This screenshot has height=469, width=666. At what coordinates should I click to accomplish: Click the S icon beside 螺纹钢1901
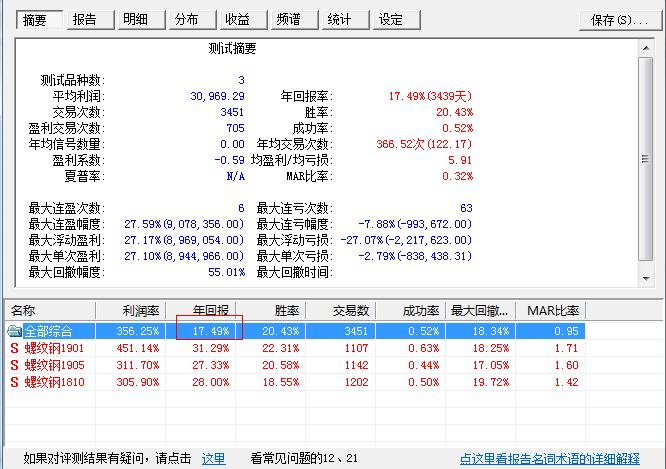click(x=14, y=348)
